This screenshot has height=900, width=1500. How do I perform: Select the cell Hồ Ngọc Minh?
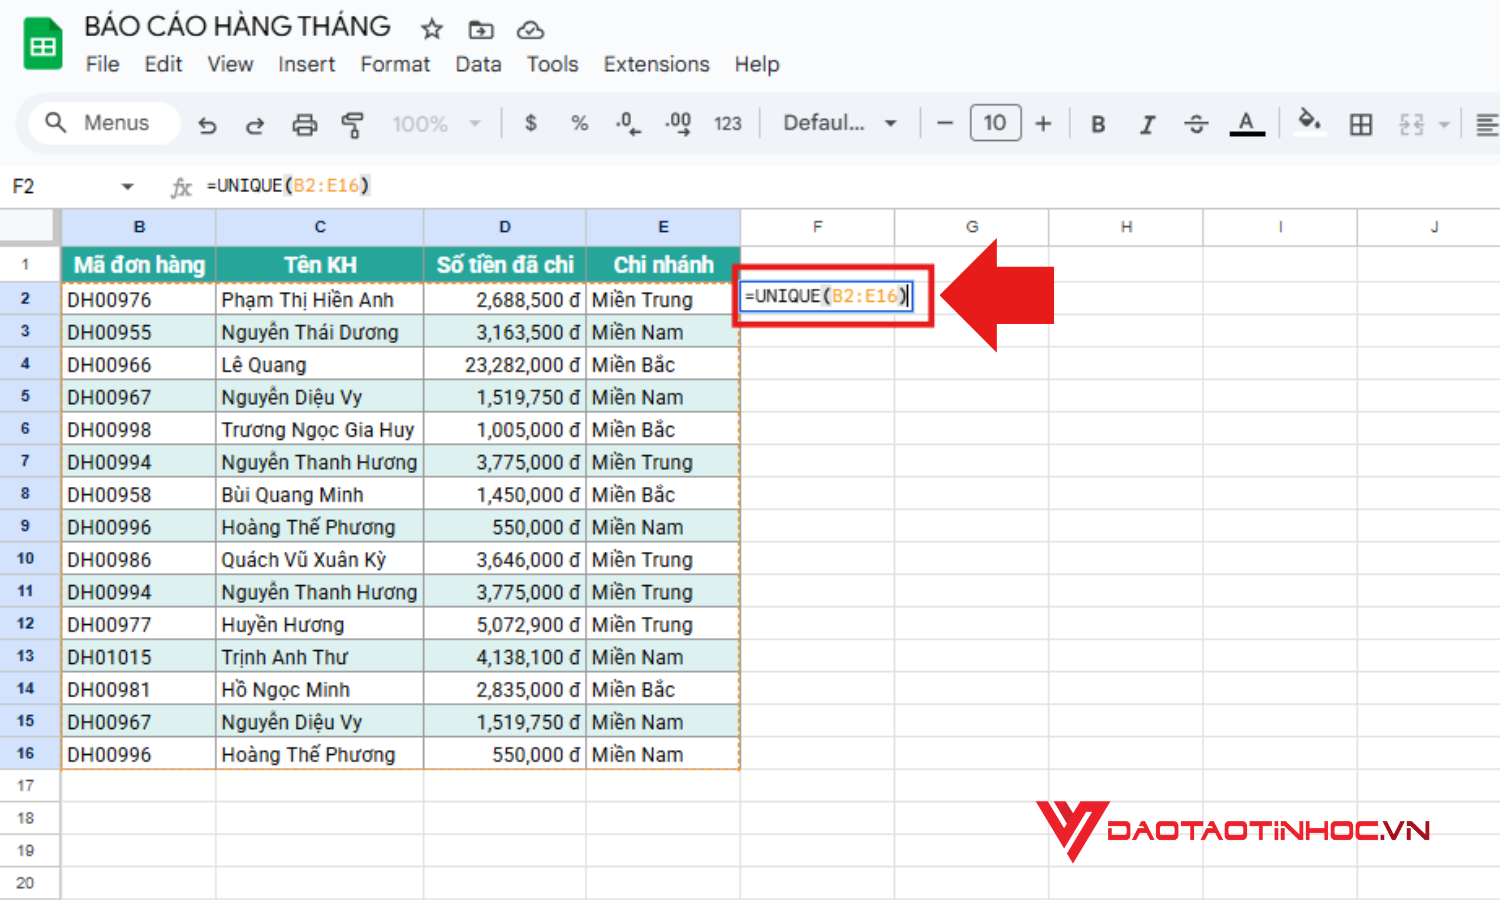click(x=320, y=690)
